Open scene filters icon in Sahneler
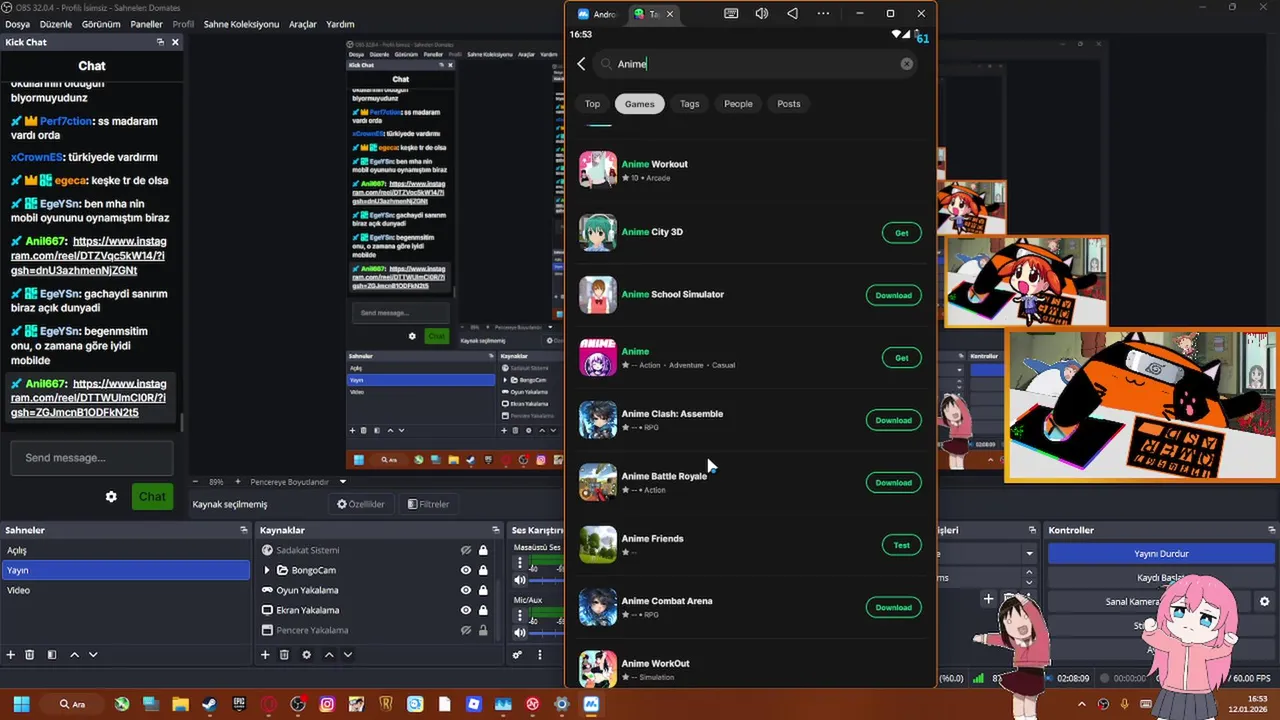This screenshot has width=1280, height=720. [x=52, y=655]
